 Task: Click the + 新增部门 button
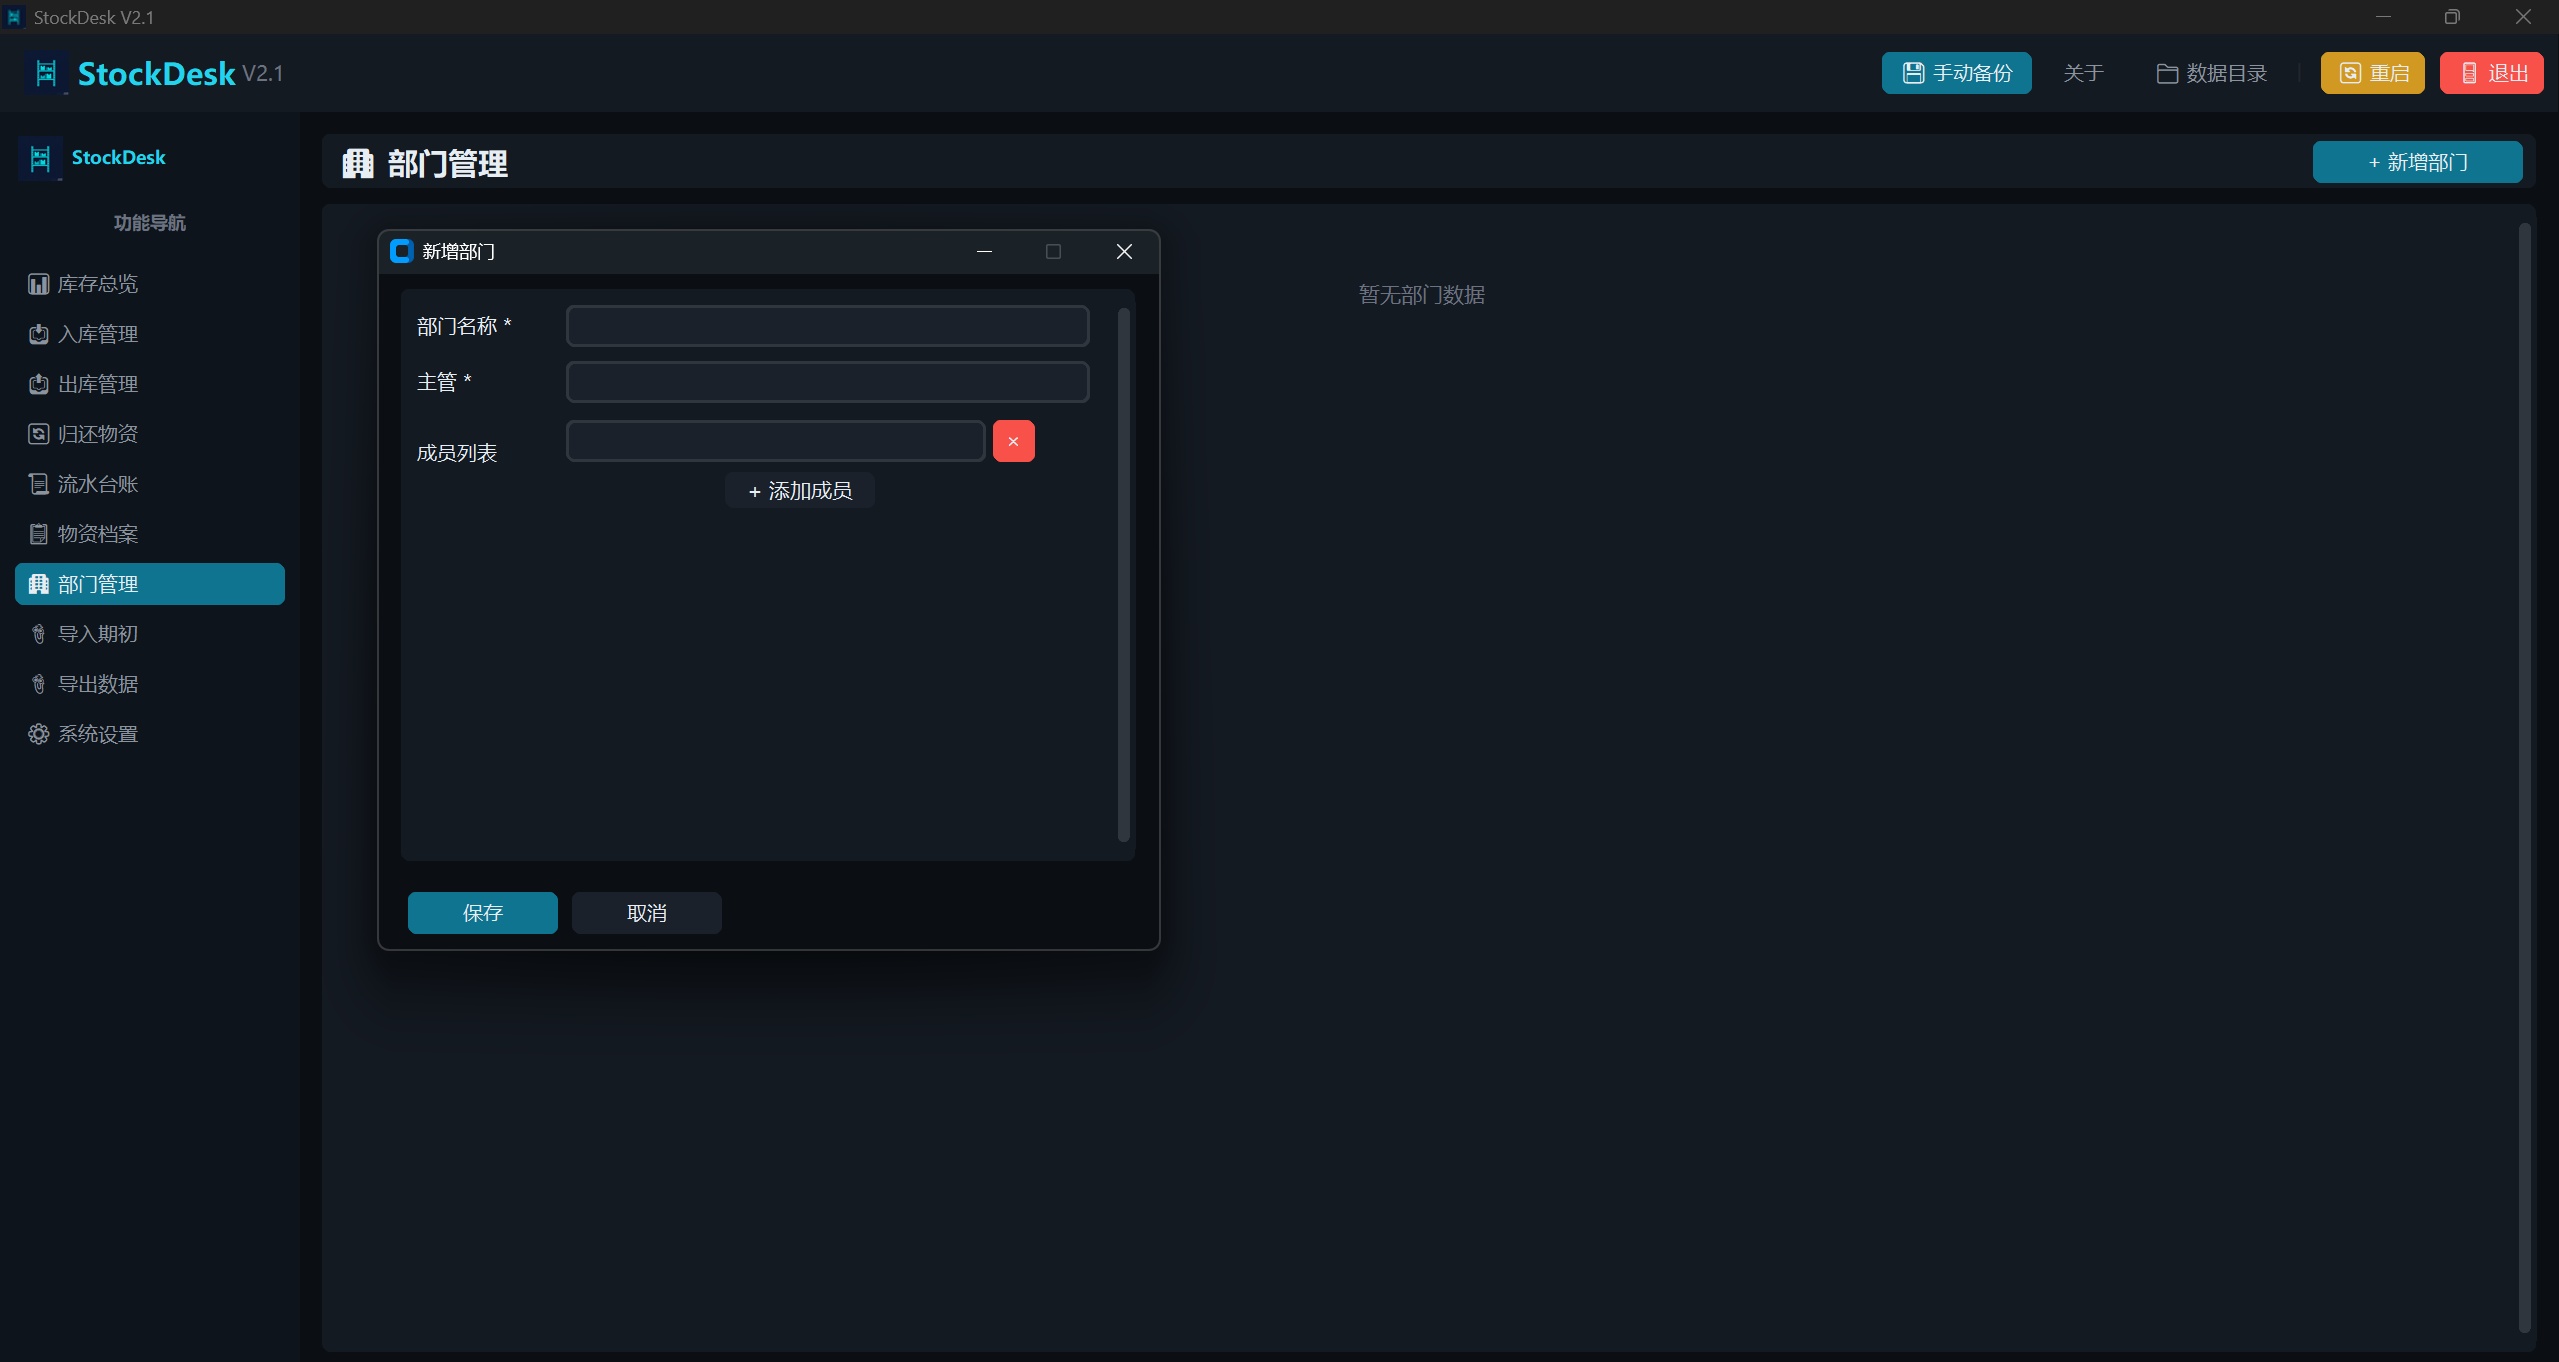(2417, 162)
